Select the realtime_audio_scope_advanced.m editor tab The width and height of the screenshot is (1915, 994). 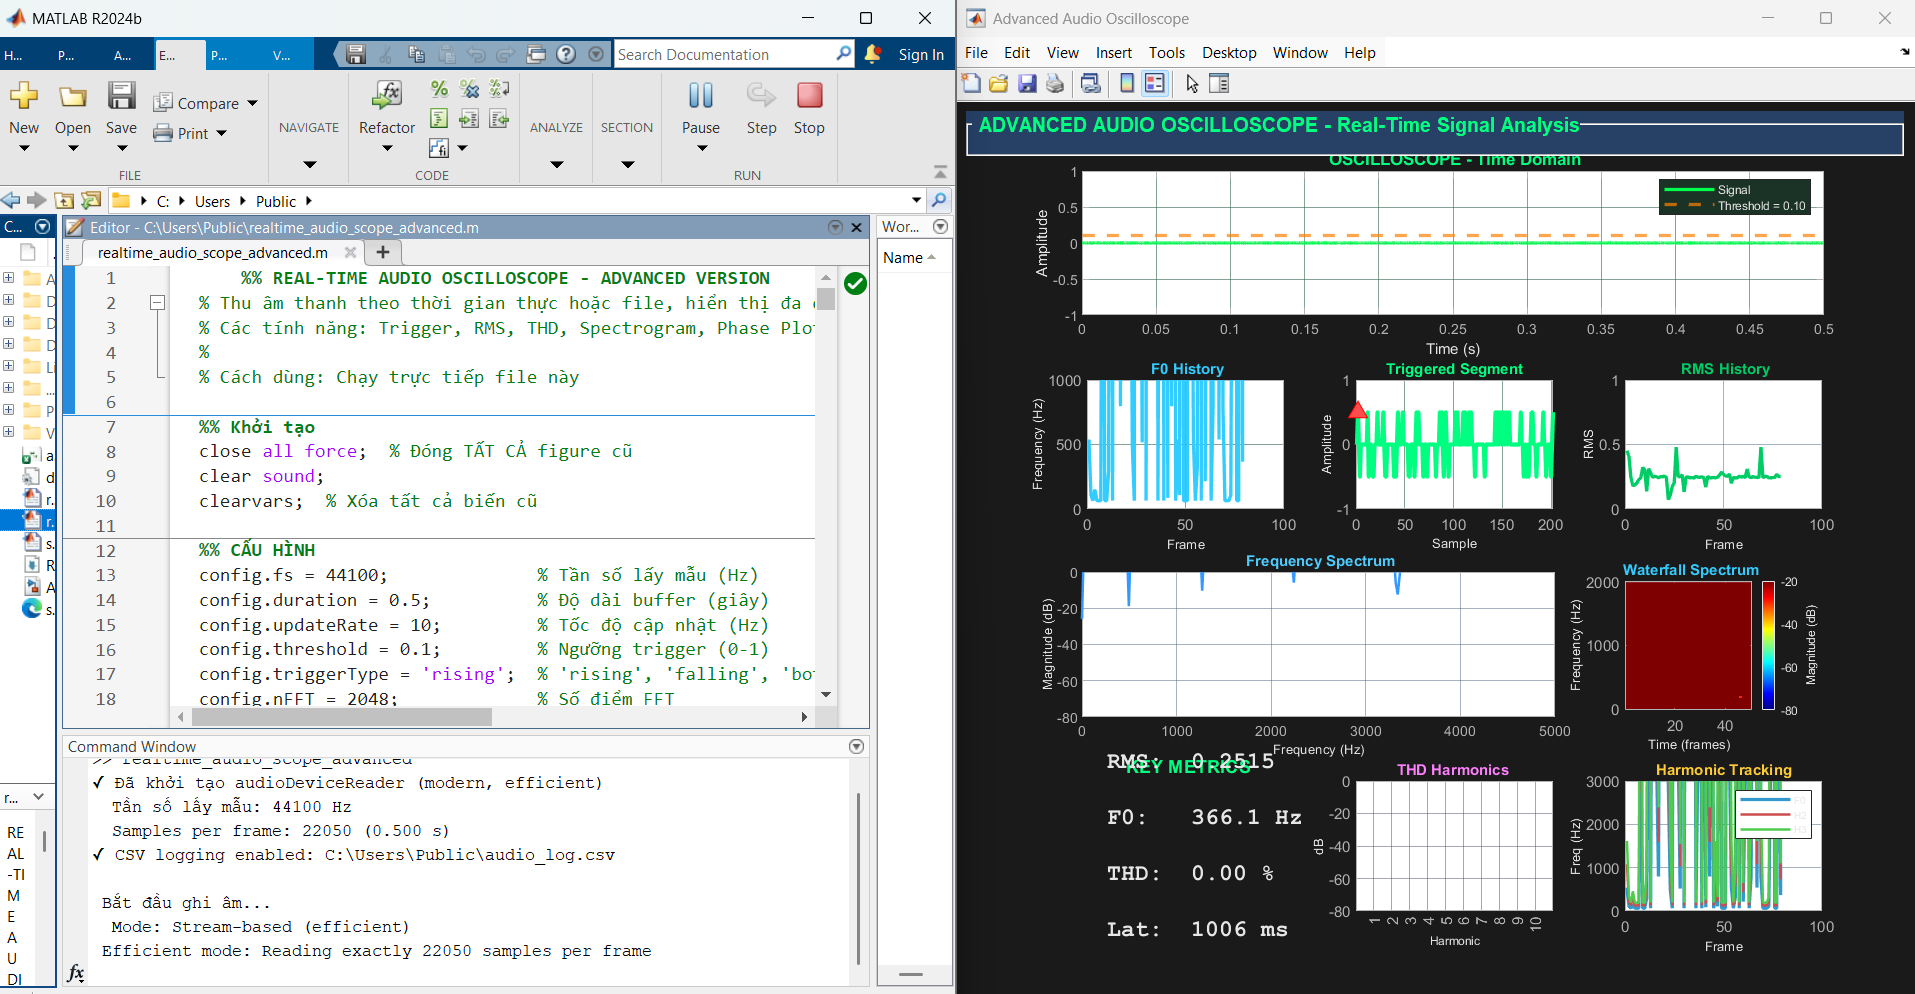(x=212, y=252)
